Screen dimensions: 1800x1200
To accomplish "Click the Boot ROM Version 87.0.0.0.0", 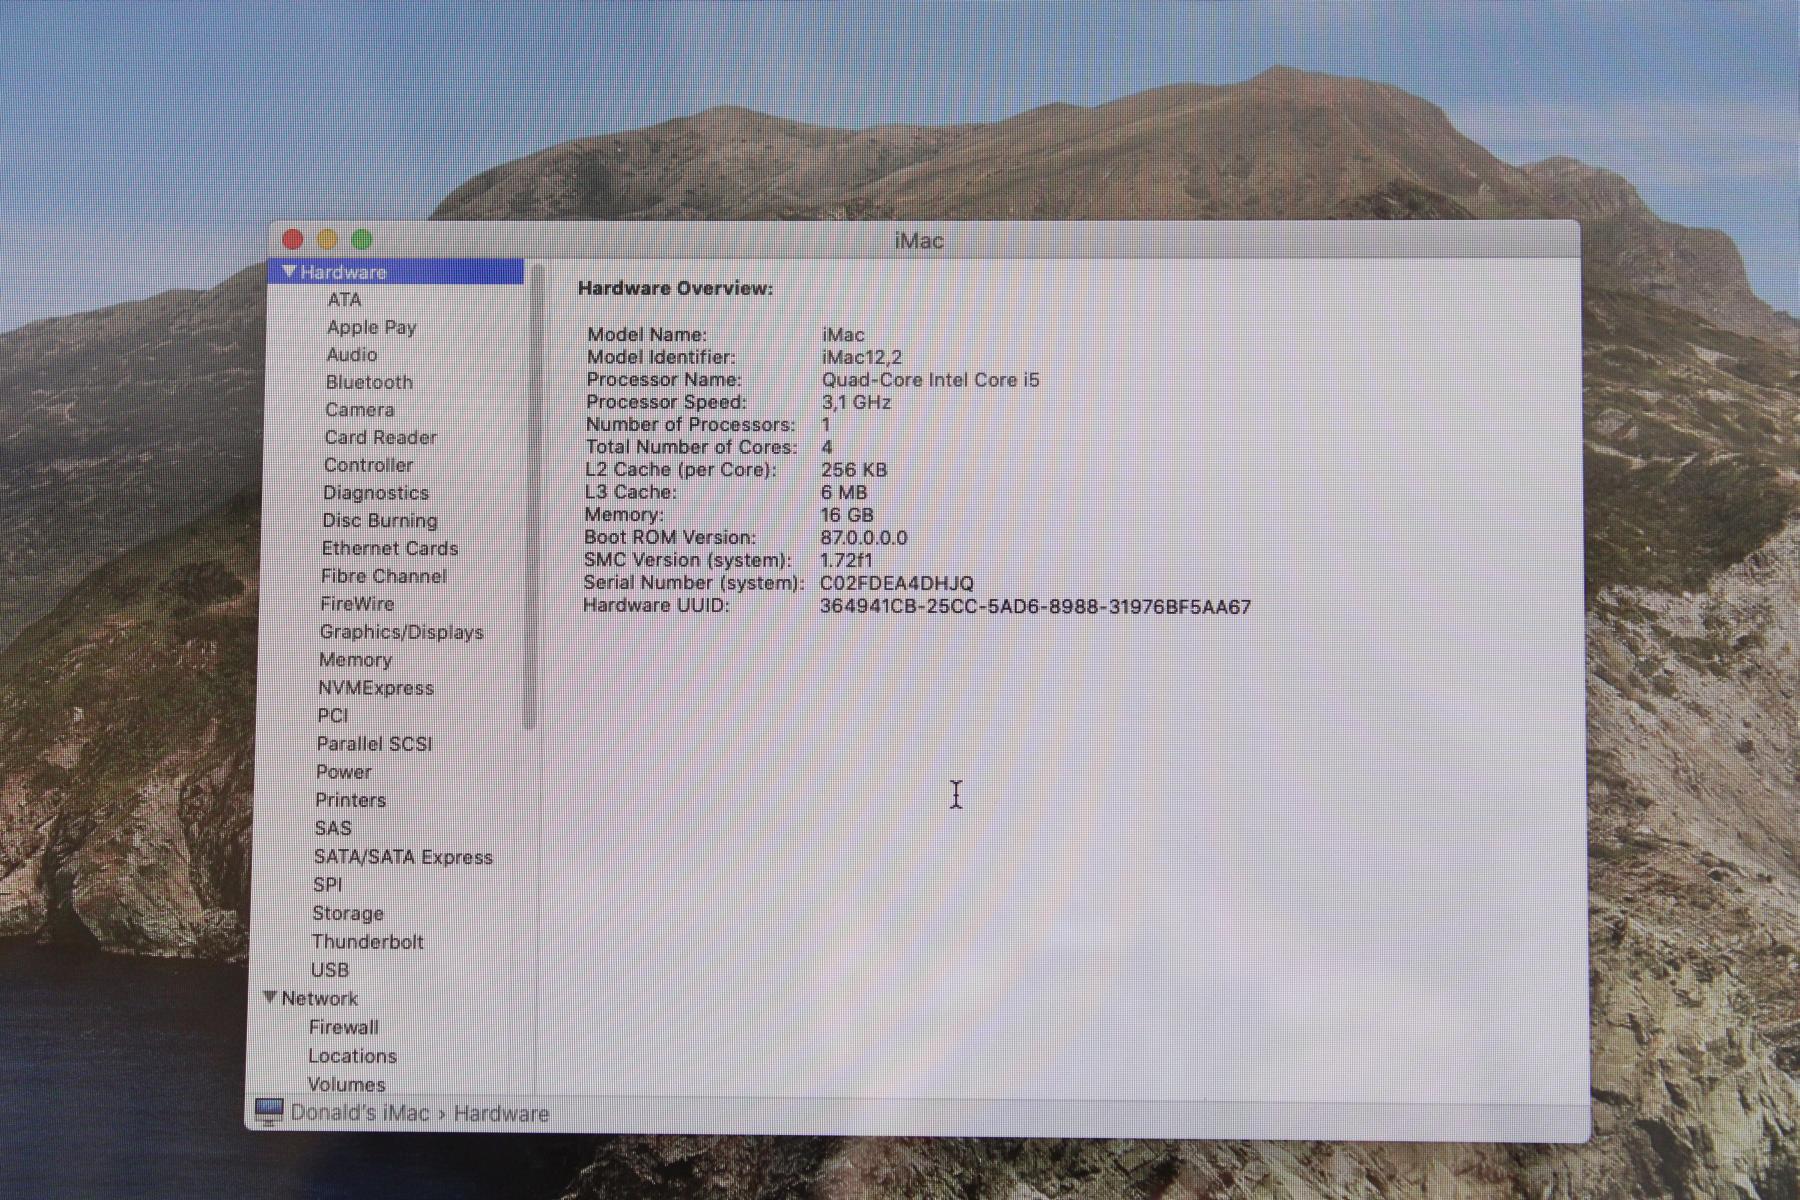I will click(864, 538).
